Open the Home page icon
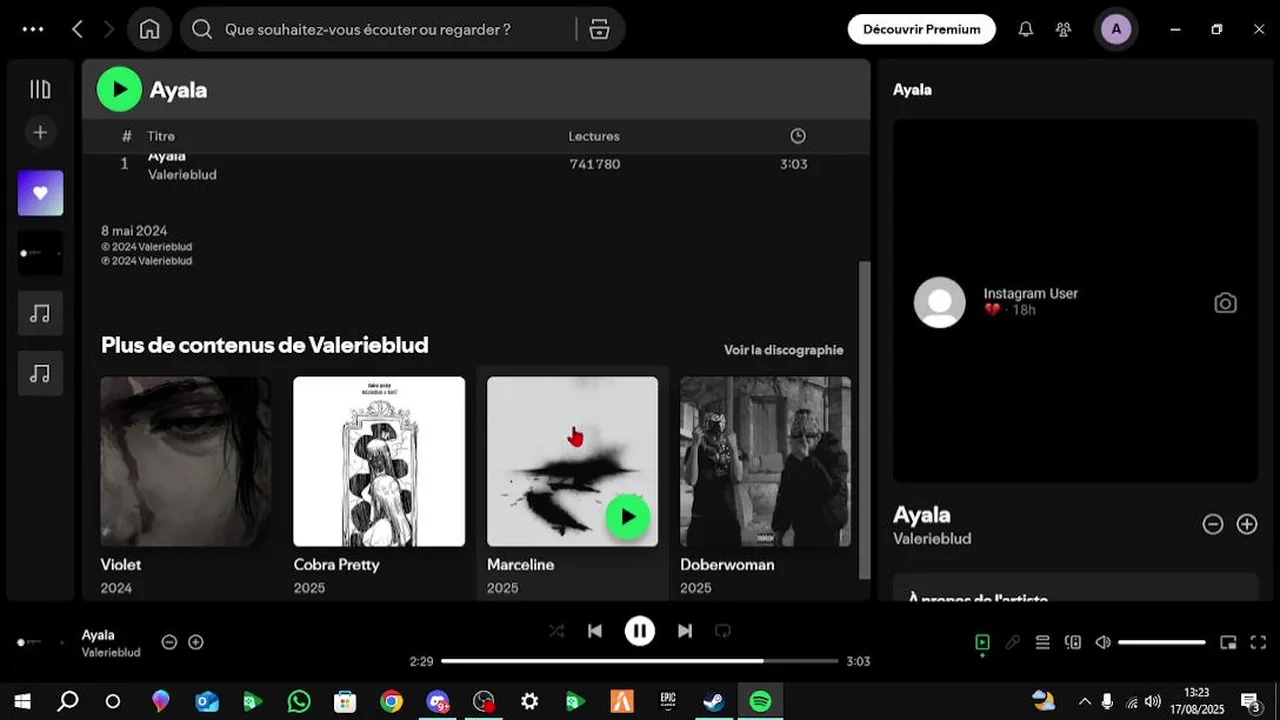This screenshot has height=720, width=1280. 149,29
